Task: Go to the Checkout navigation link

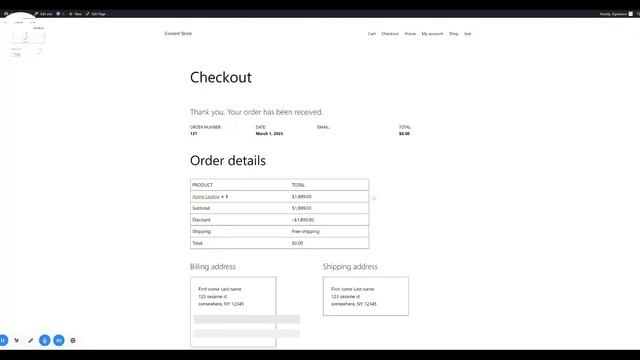Action: point(390,34)
